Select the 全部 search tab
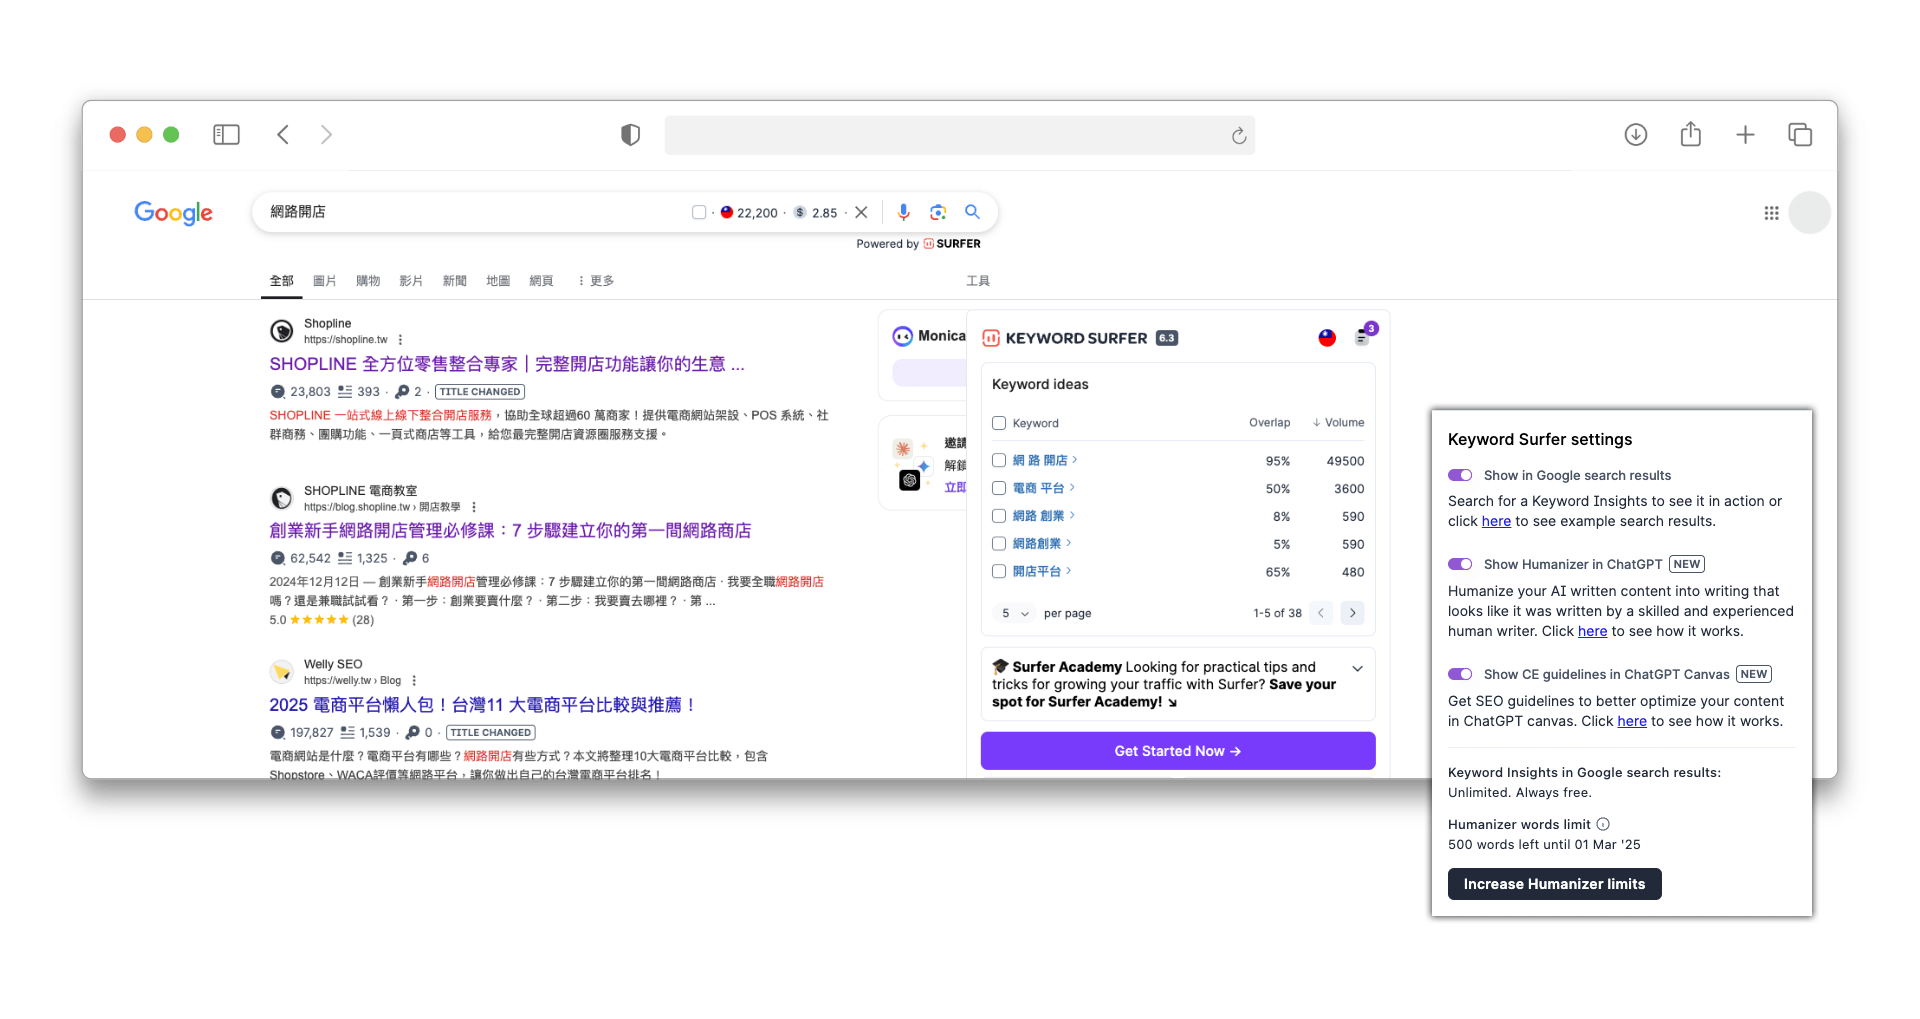Image resolution: width=1920 pixels, height=1019 pixels. pos(282,281)
